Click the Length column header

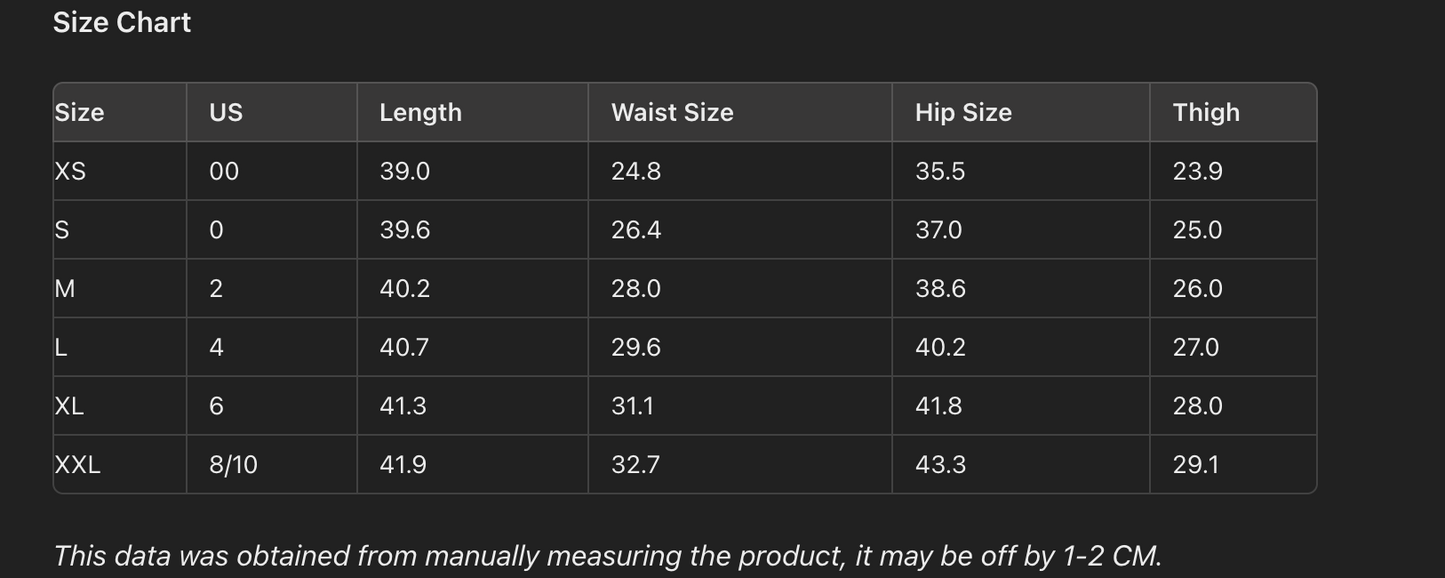pyautogui.click(x=420, y=112)
